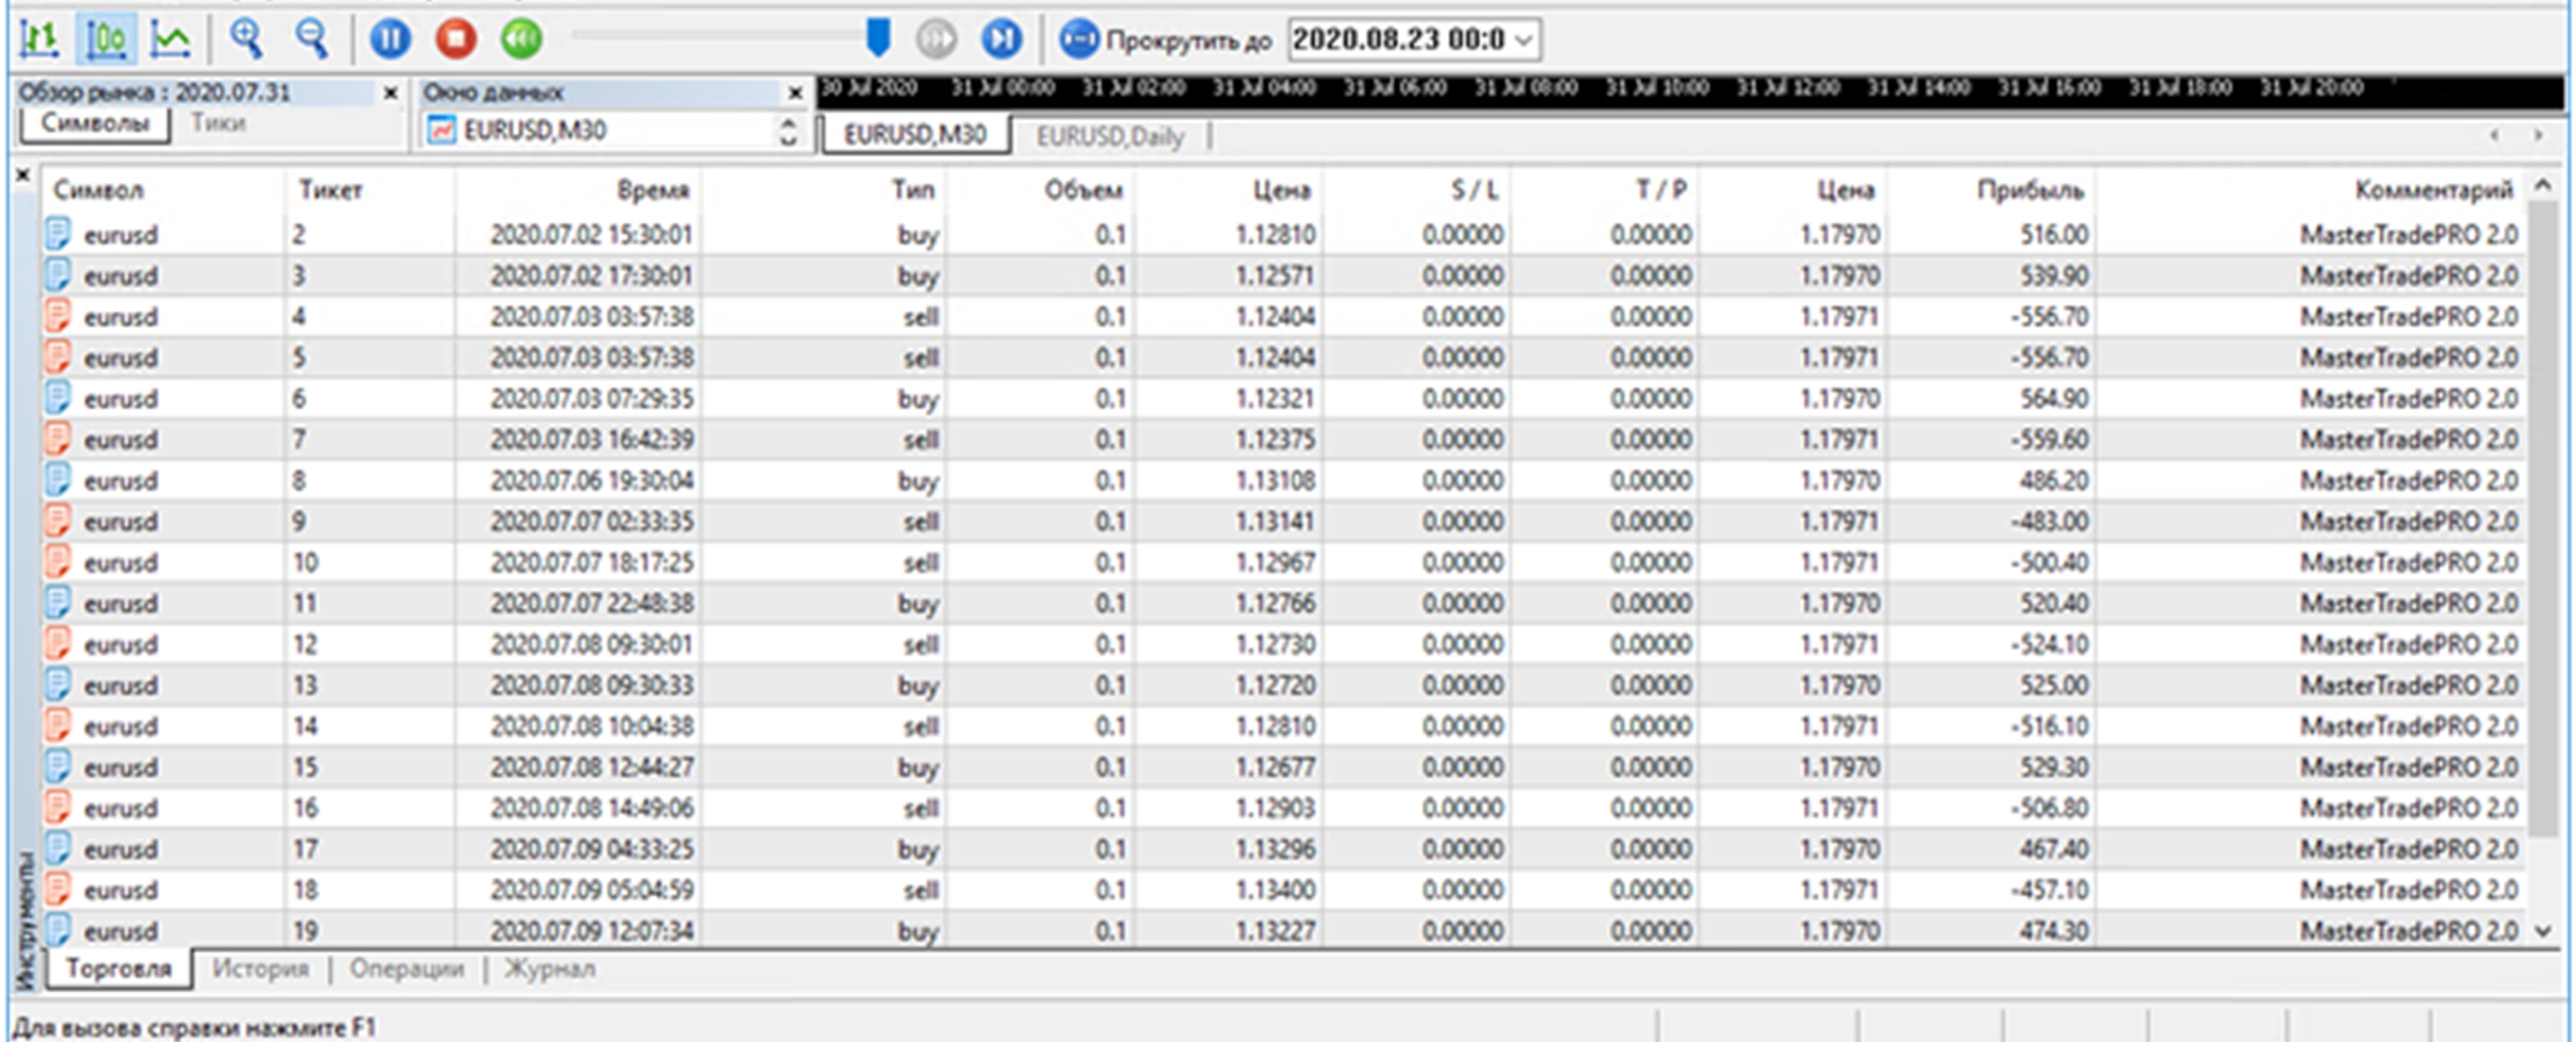
Task: Open the Журнал tab
Action: (550, 968)
